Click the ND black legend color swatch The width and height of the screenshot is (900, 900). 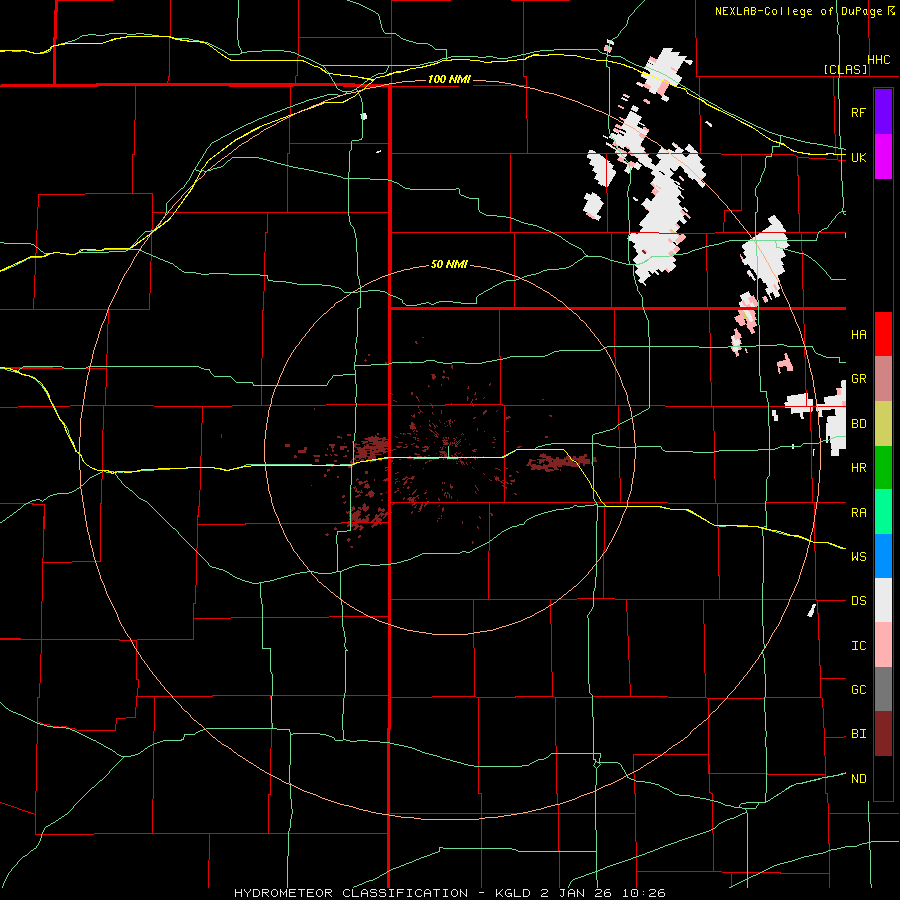click(883, 778)
